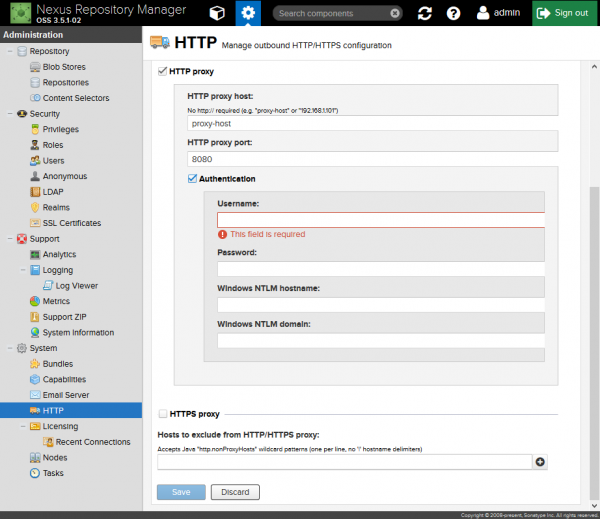Collapse the Repository tree node

pyautogui.click(x=10, y=51)
